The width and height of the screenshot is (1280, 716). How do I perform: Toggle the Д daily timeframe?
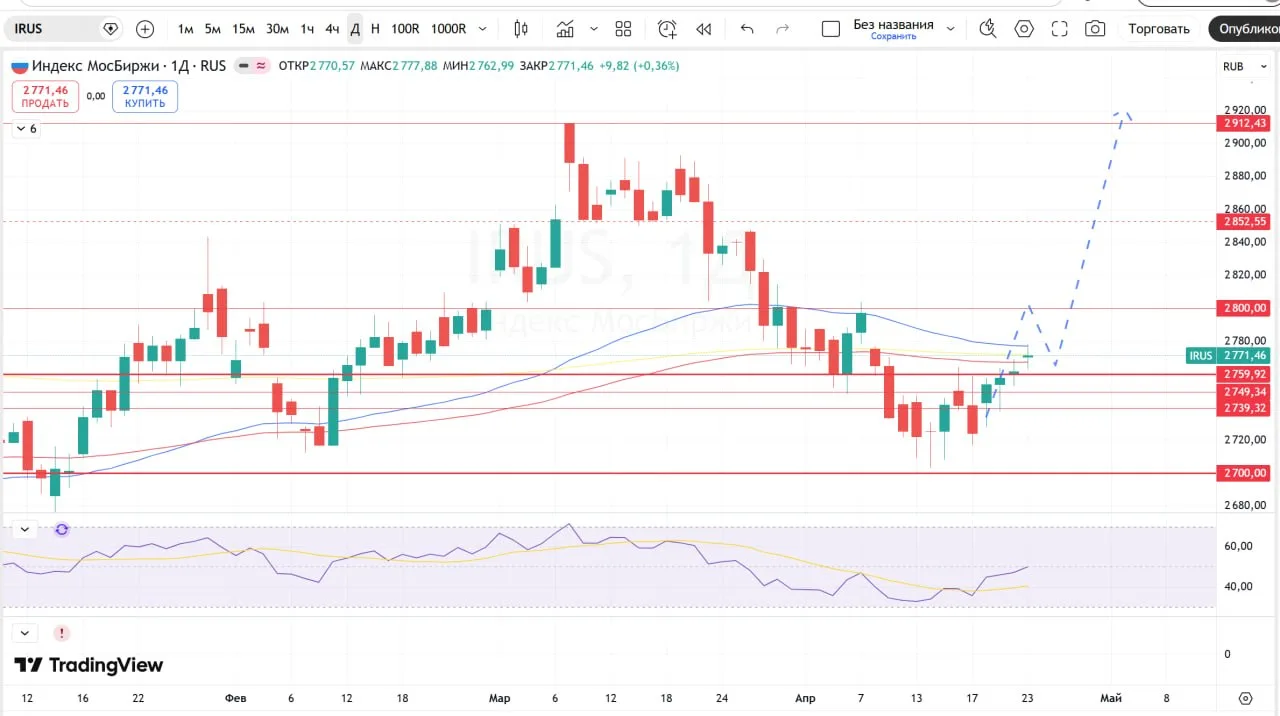(x=355, y=29)
